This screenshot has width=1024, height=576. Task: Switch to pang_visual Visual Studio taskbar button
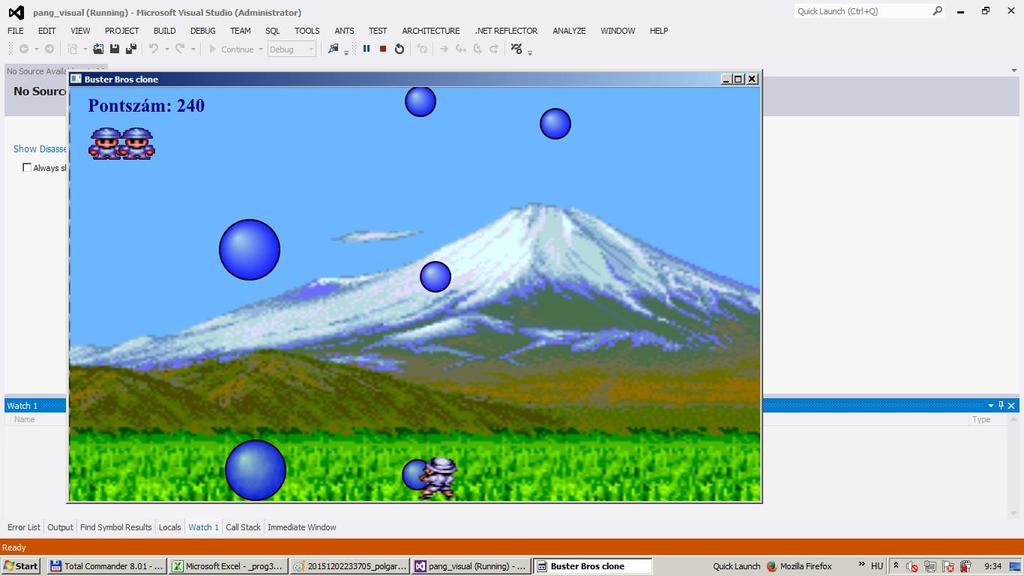(x=471, y=566)
